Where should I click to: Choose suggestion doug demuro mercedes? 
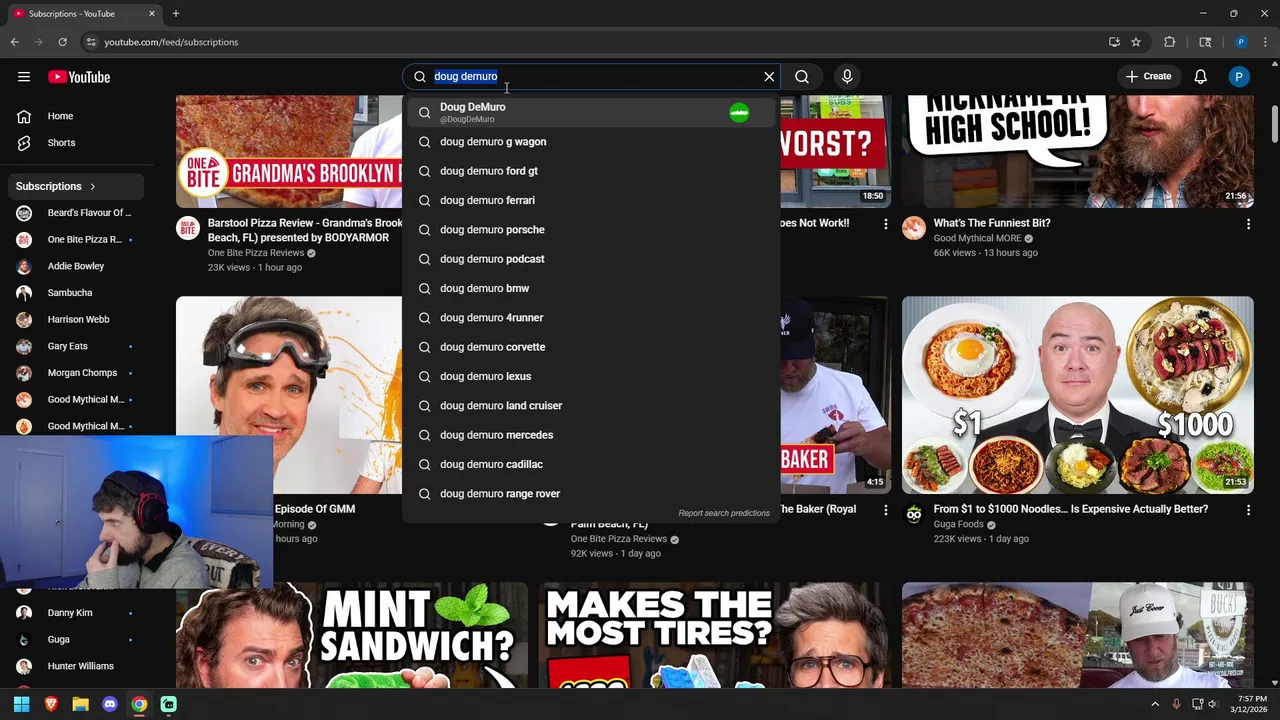click(590, 435)
